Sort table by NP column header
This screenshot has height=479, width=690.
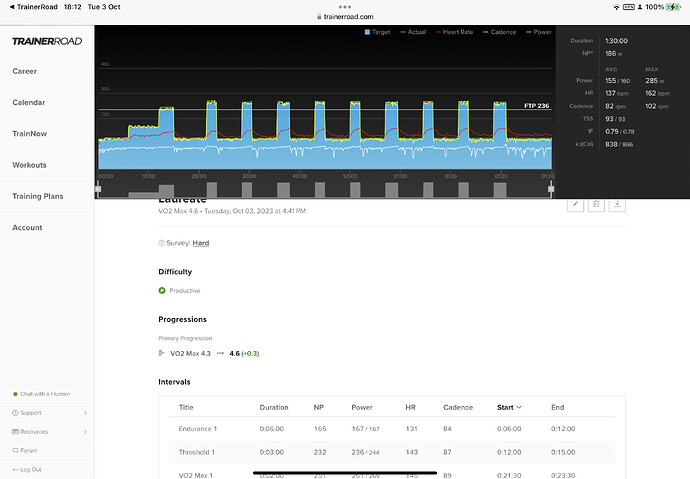(x=319, y=407)
